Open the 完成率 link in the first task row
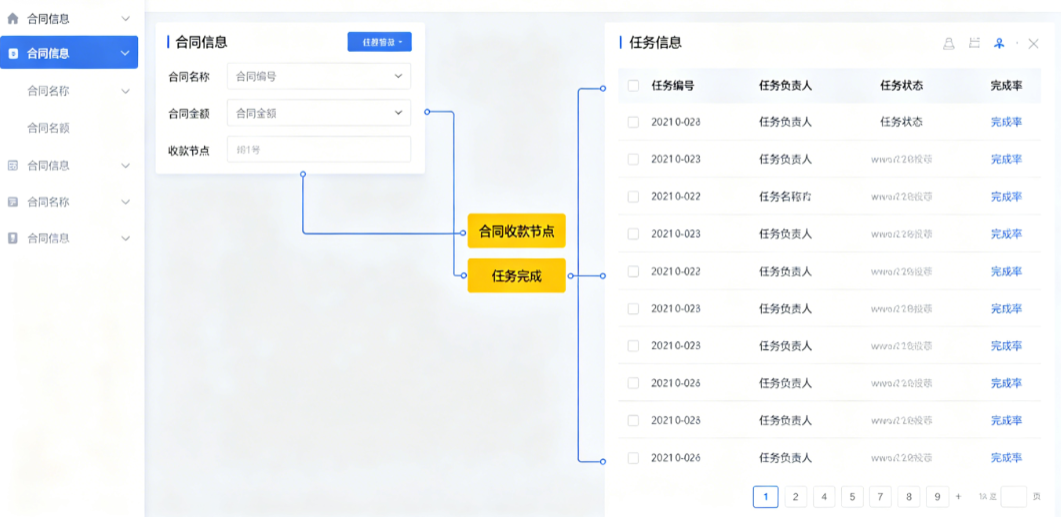The width and height of the screenshot is (1061, 517). tap(1006, 122)
